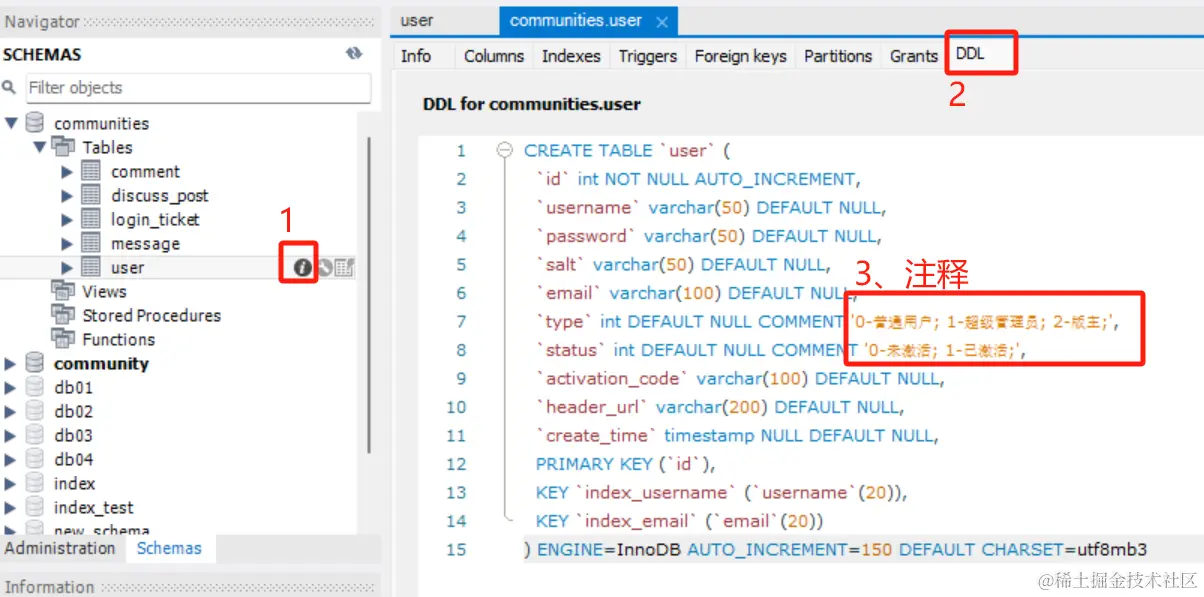Image resolution: width=1204 pixels, height=597 pixels.
Task: Click the message table icon
Action: coord(91,243)
